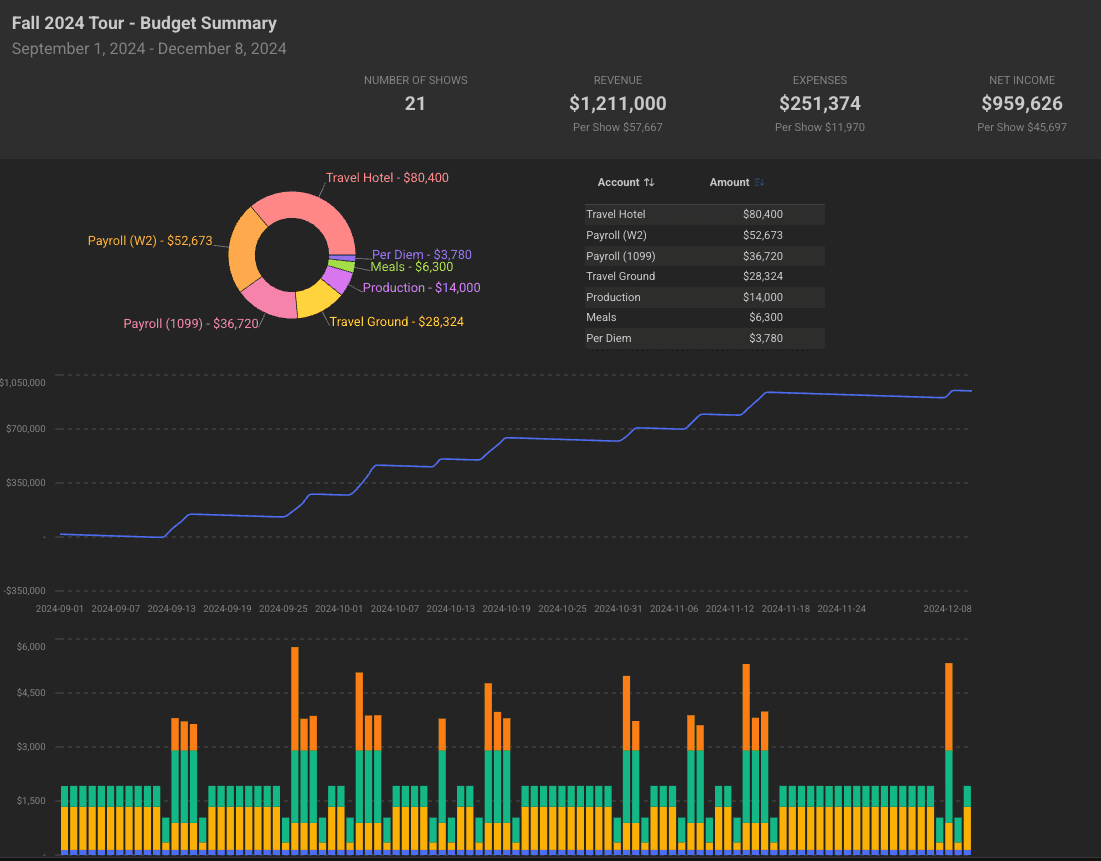Image resolution: width=1101 pixels, height=861 pixels.
Task: Select the Meals table row
Action: click(x=705, y=317)
